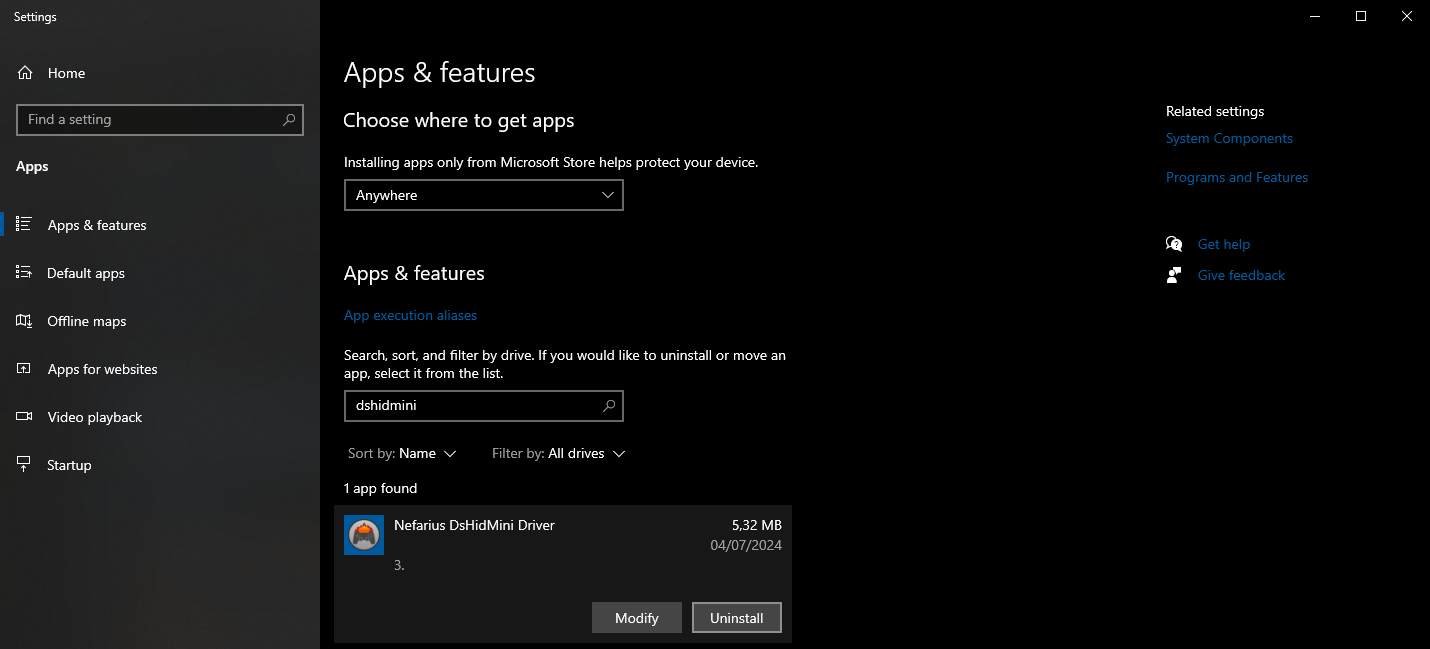This screenshot has width=1430, height=649.
Task: Click the Offline maps icon
Action: [24, 321]
